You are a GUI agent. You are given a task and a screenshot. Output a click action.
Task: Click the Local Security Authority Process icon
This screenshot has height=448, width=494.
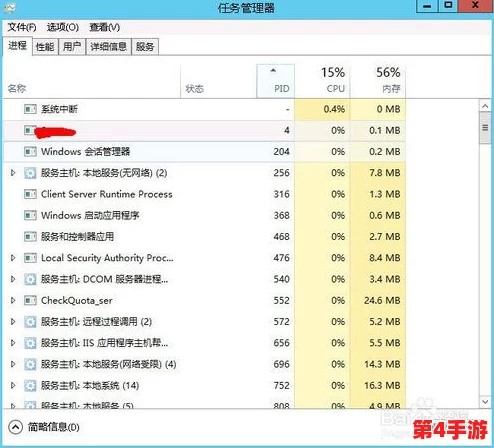pos(30,258)
